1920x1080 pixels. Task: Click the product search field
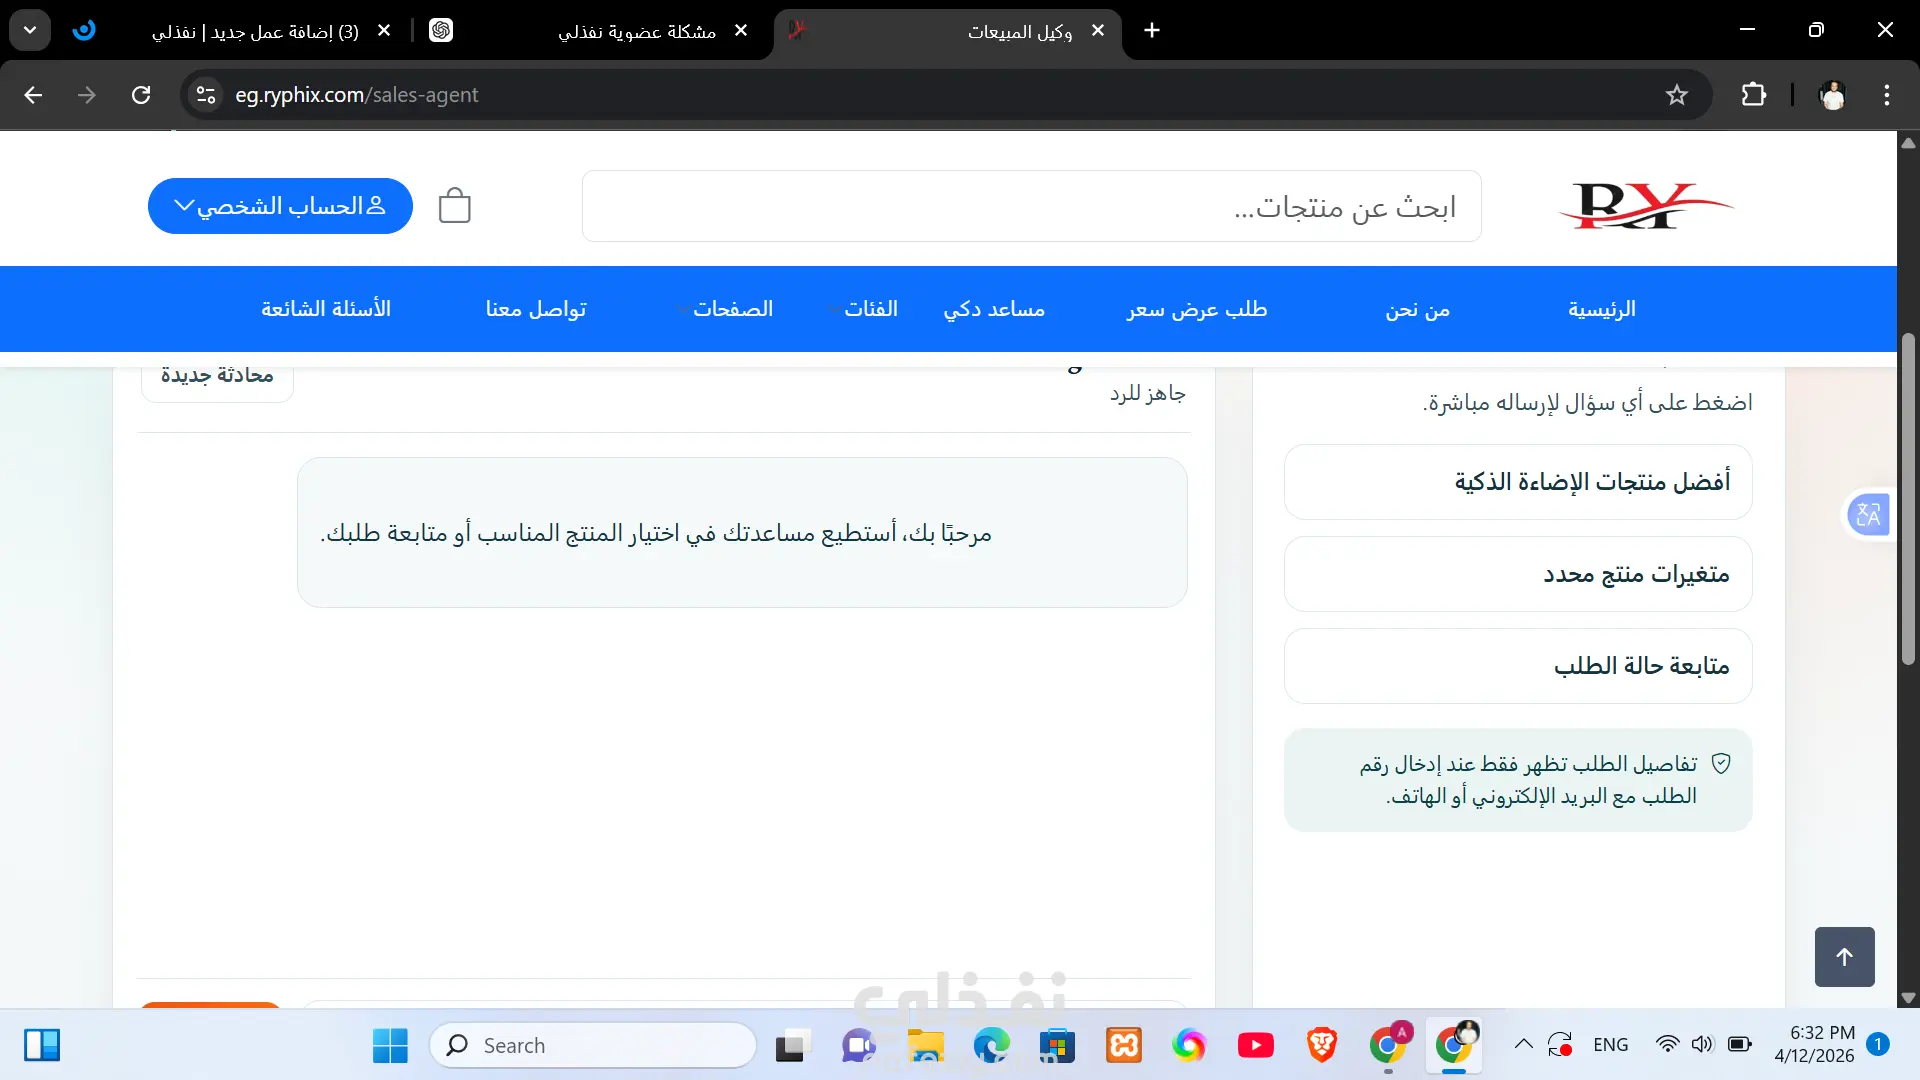pos(1030,206)
